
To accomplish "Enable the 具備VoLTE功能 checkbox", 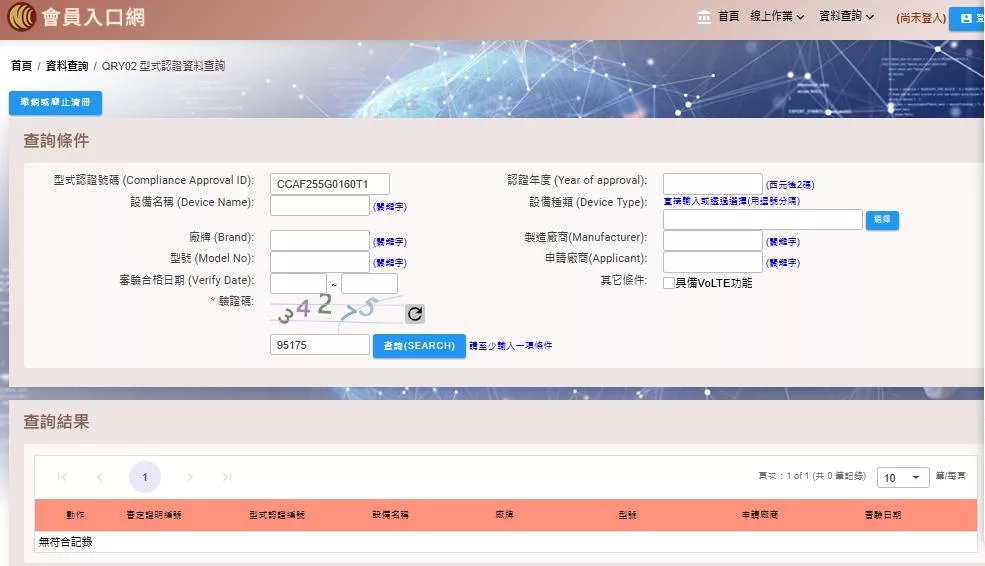I will pyautogui.click(x=669, y=283).
